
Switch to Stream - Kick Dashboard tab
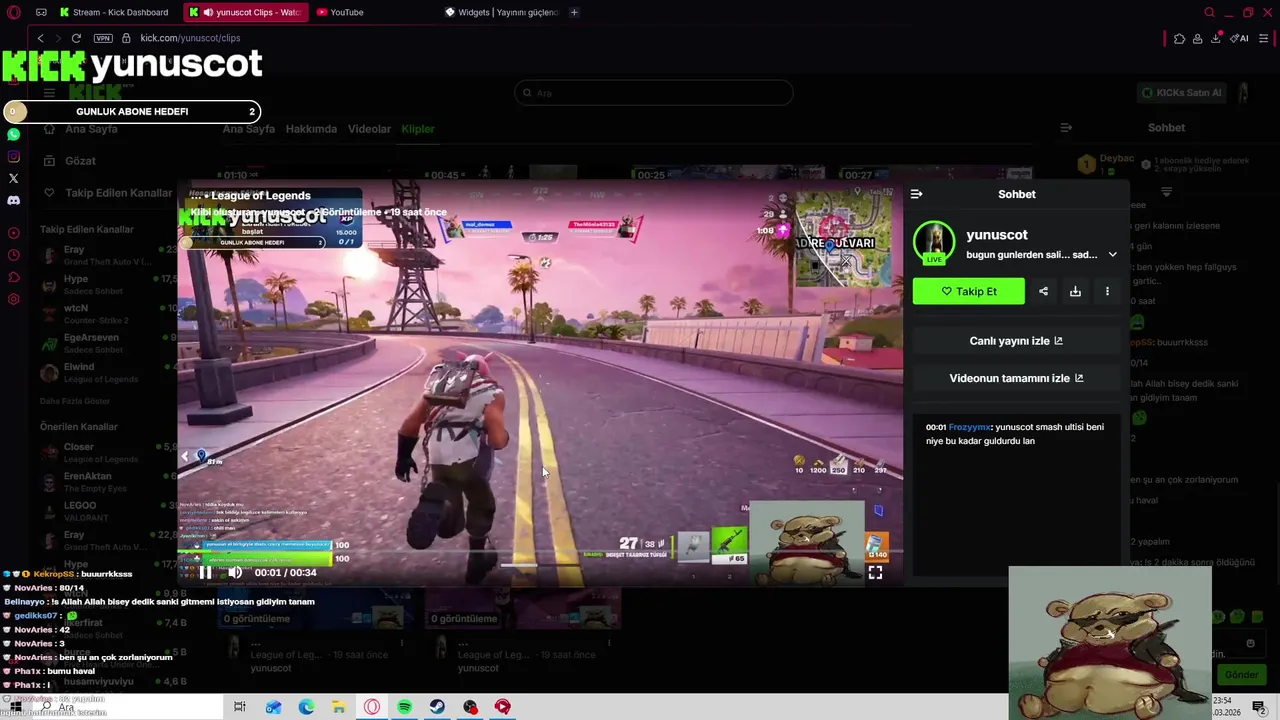[x=113, y=12]
